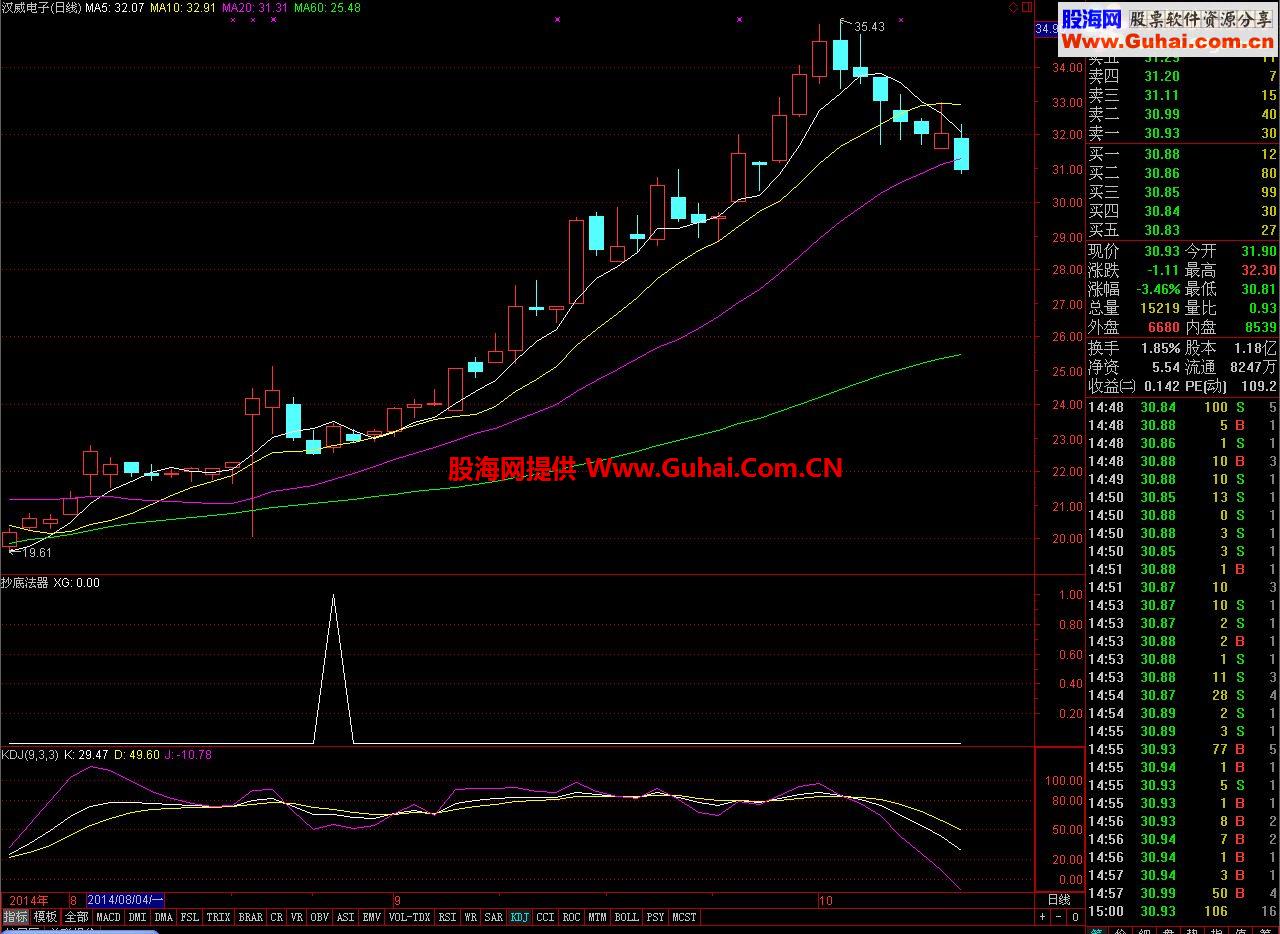Click the diamond icon at chart top-right

tap(1012, 7)
